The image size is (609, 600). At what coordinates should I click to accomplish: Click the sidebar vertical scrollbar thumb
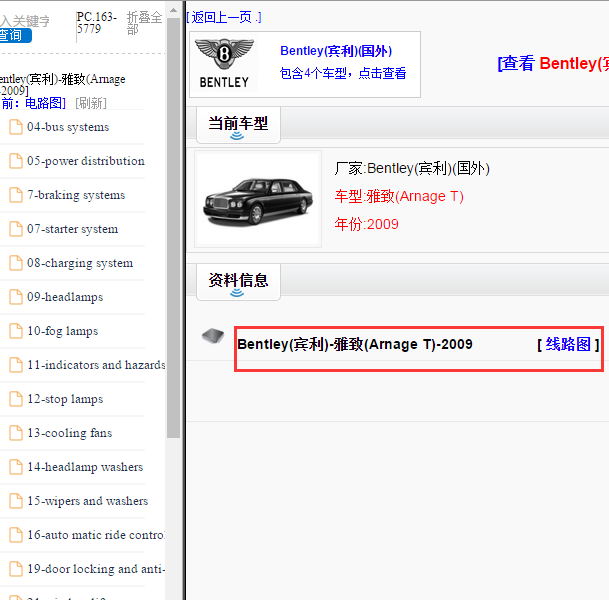173,227
